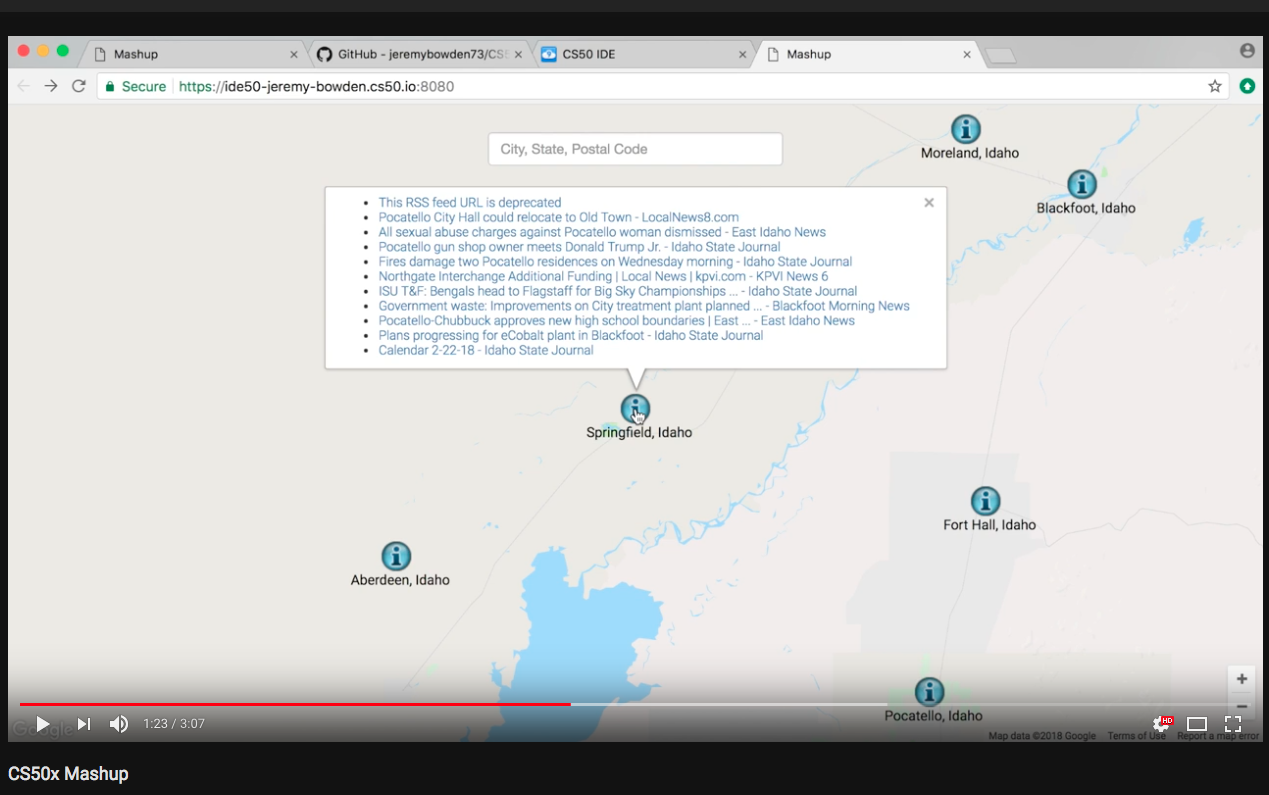Enter fullscreen video mode
This screenshot has height=795, width=1269.
coord(1233,724)
